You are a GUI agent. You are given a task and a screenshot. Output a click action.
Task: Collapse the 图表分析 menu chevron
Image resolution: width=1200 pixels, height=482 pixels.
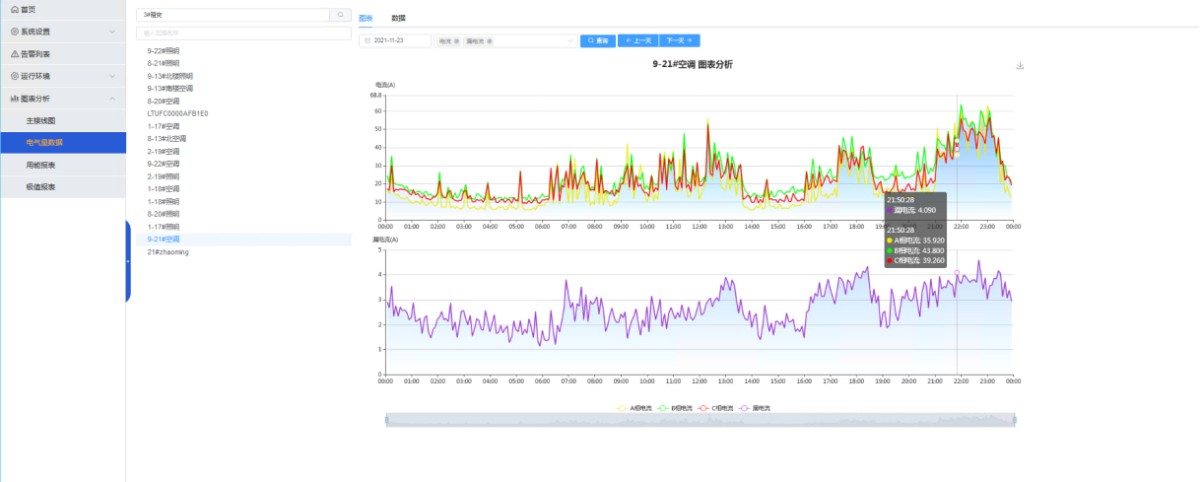(x=112, y=98)
